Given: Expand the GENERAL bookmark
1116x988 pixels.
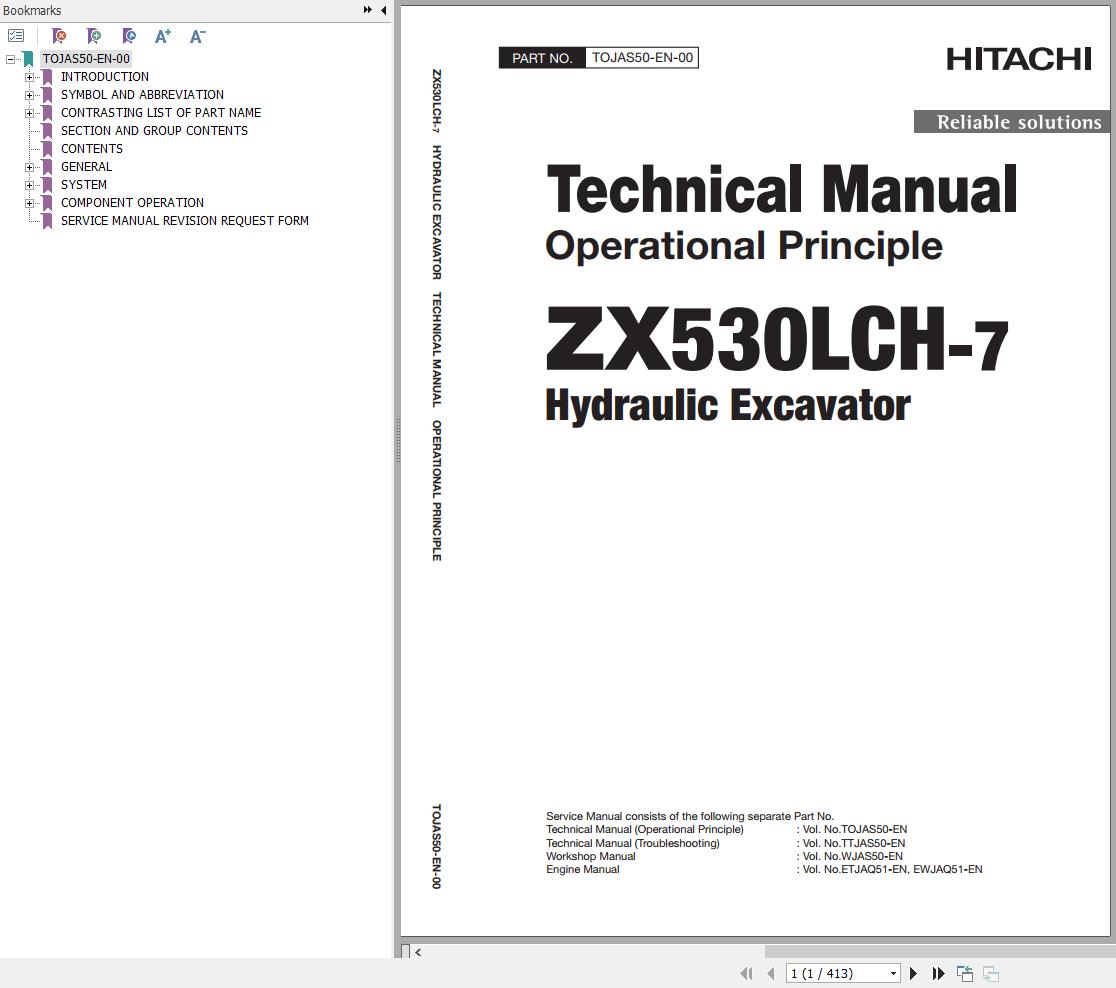Looking at the screenshot, I should (29, 167).
